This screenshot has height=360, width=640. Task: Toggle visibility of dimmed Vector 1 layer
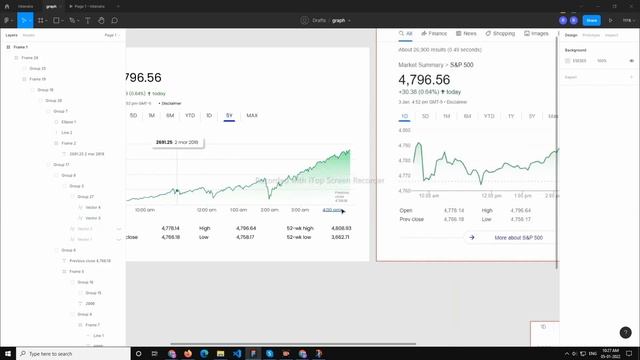point(119,240)
